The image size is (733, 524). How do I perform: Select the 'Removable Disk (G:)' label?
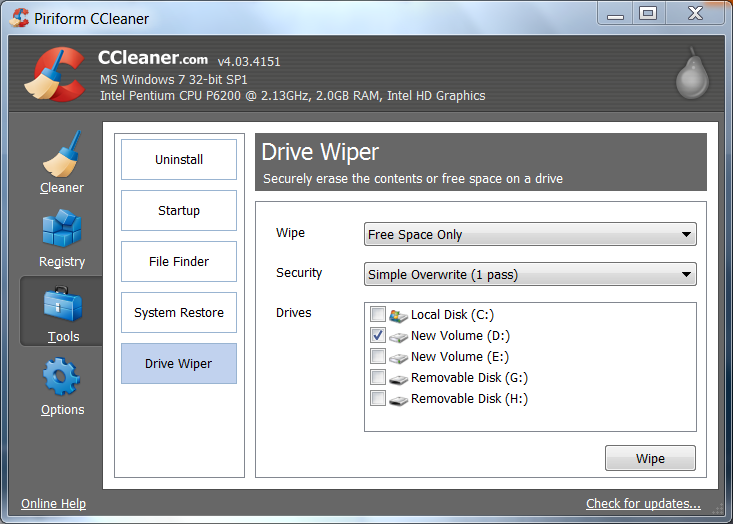click(x=469, y=378)
